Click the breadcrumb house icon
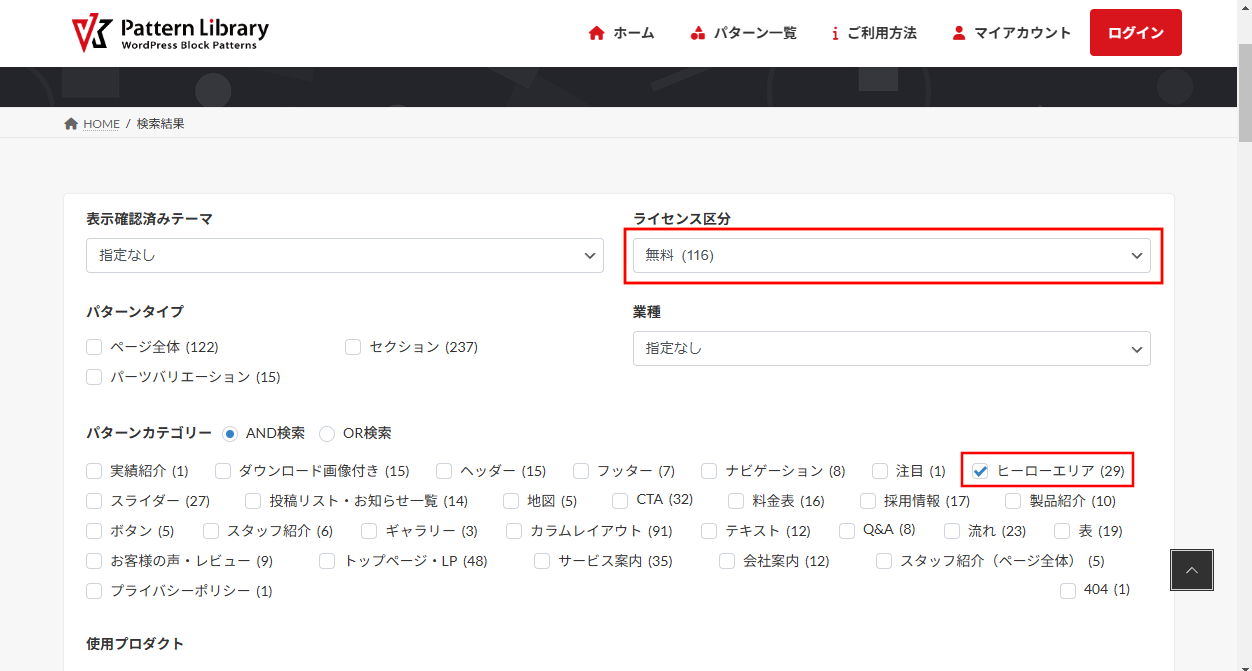1252x671 pixels. (71, 124)
